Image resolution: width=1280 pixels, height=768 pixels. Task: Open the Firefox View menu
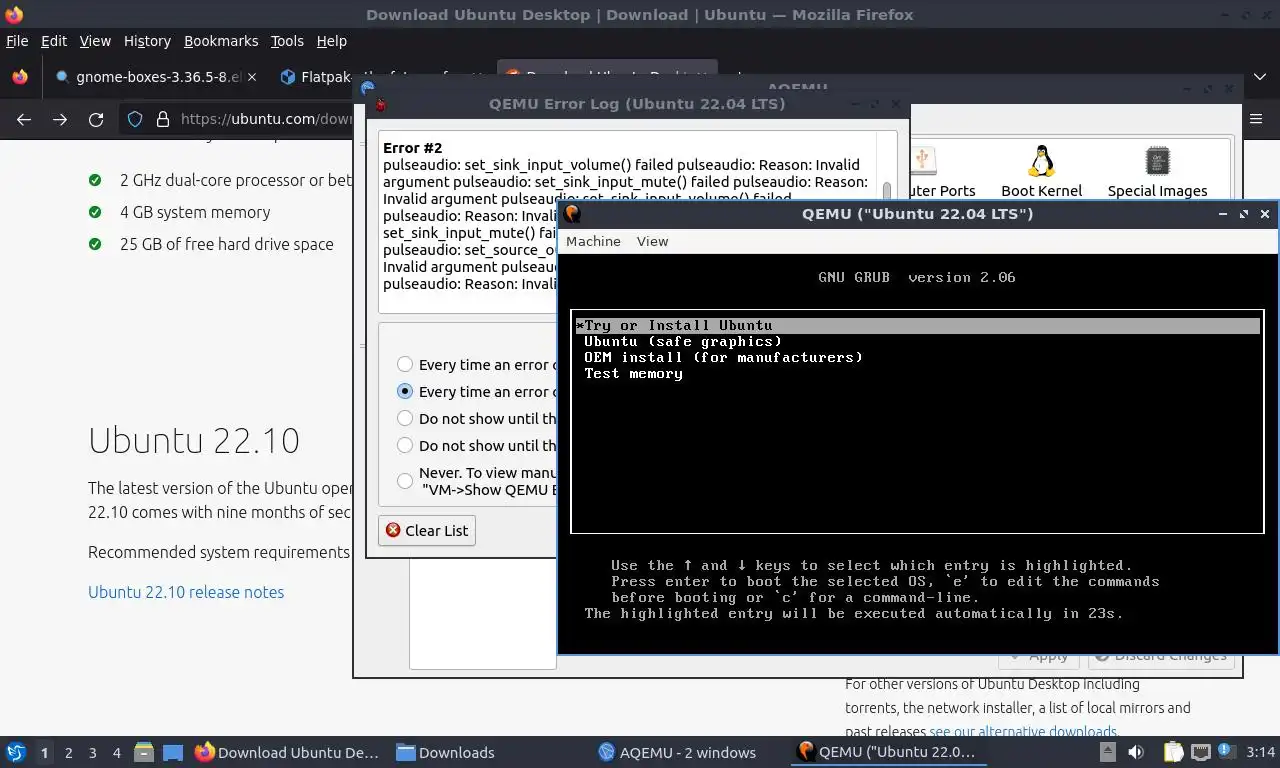[x=95, y=41]
